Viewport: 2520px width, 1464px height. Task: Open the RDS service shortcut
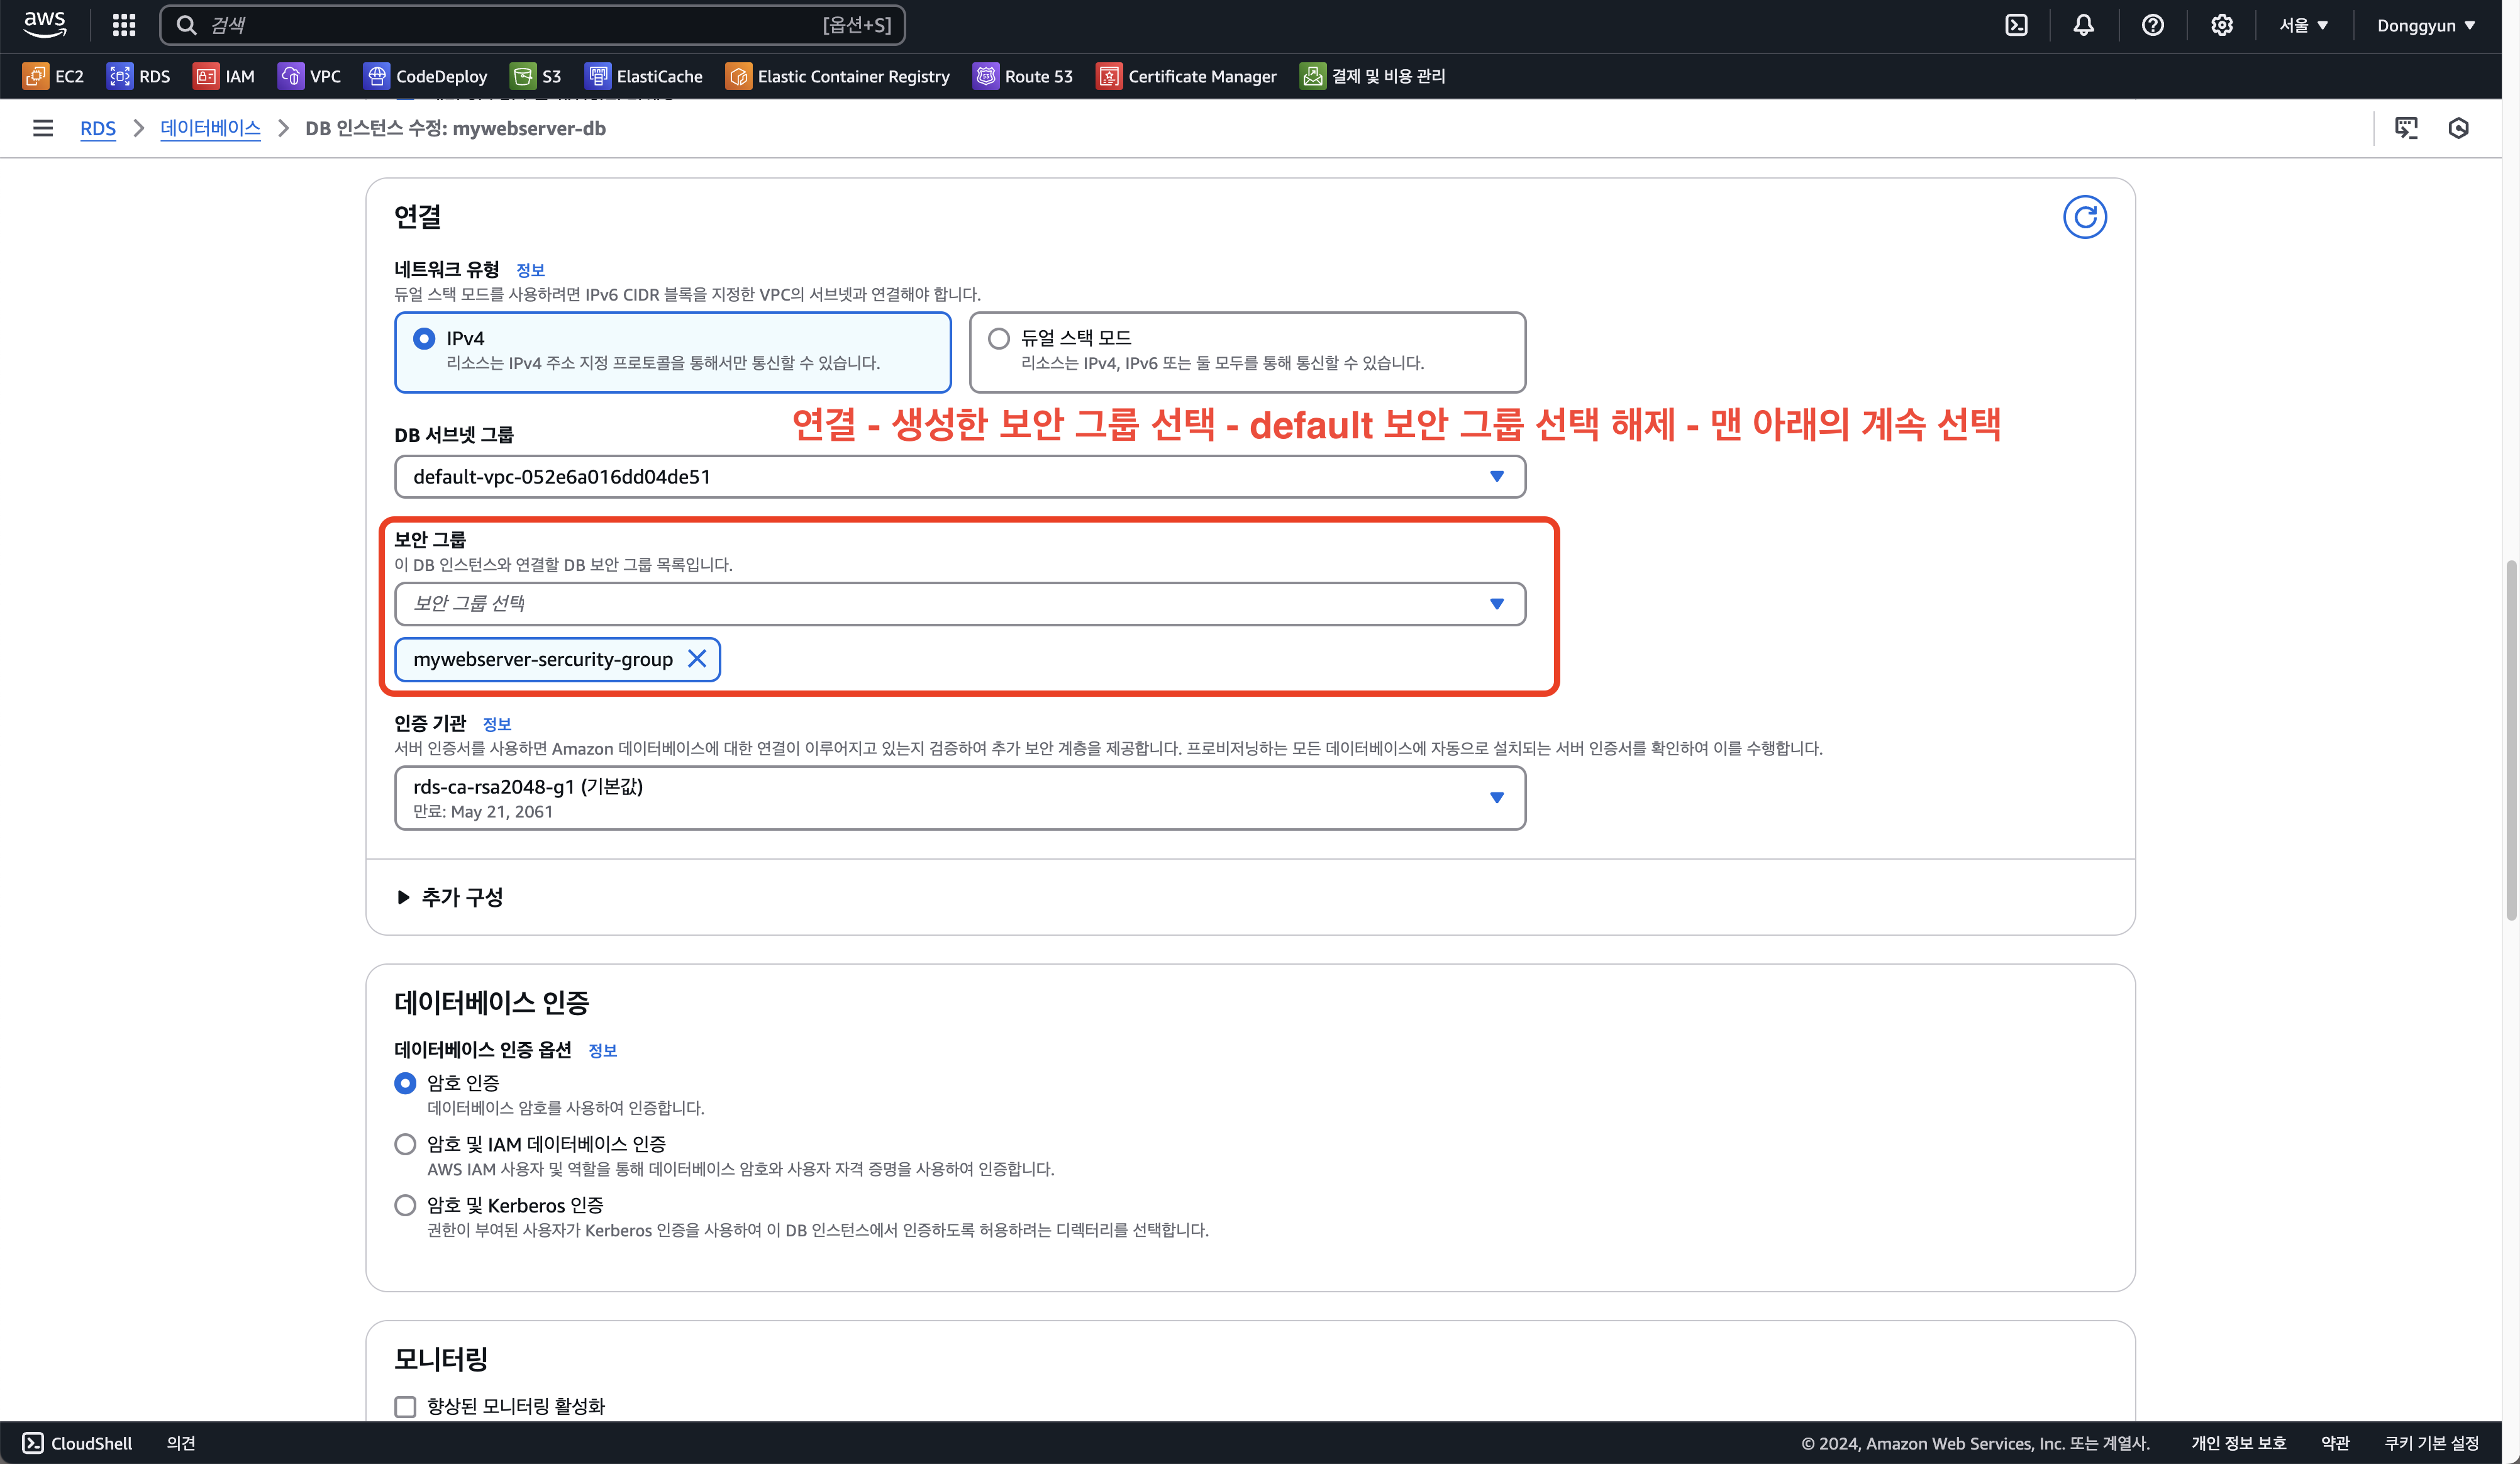[139, 76]
